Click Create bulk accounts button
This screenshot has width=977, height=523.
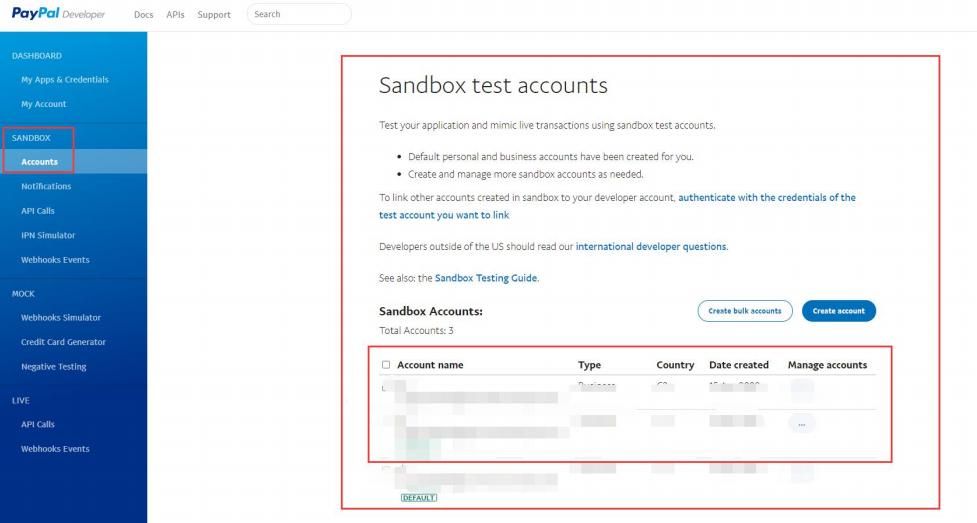point(745,311)
